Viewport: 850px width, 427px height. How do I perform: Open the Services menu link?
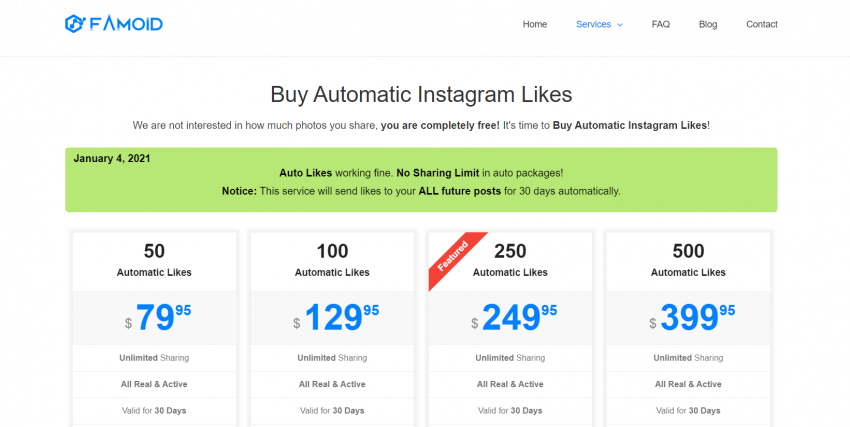593,24
